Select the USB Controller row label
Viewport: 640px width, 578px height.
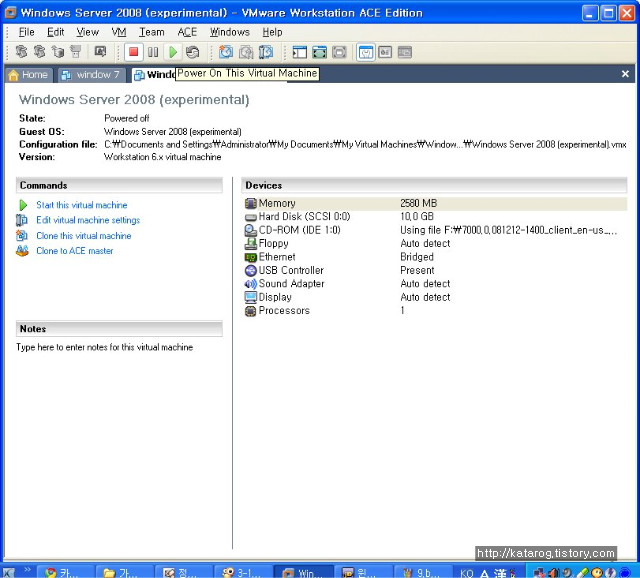[291, 270]
